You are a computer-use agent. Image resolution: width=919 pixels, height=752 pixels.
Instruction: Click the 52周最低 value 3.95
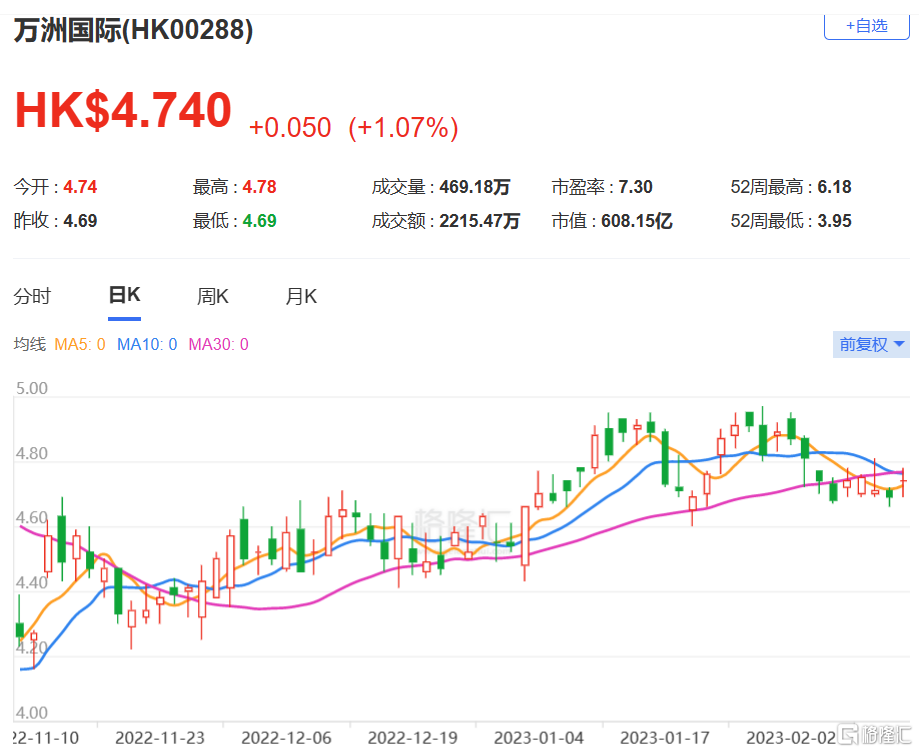(835, 221)
